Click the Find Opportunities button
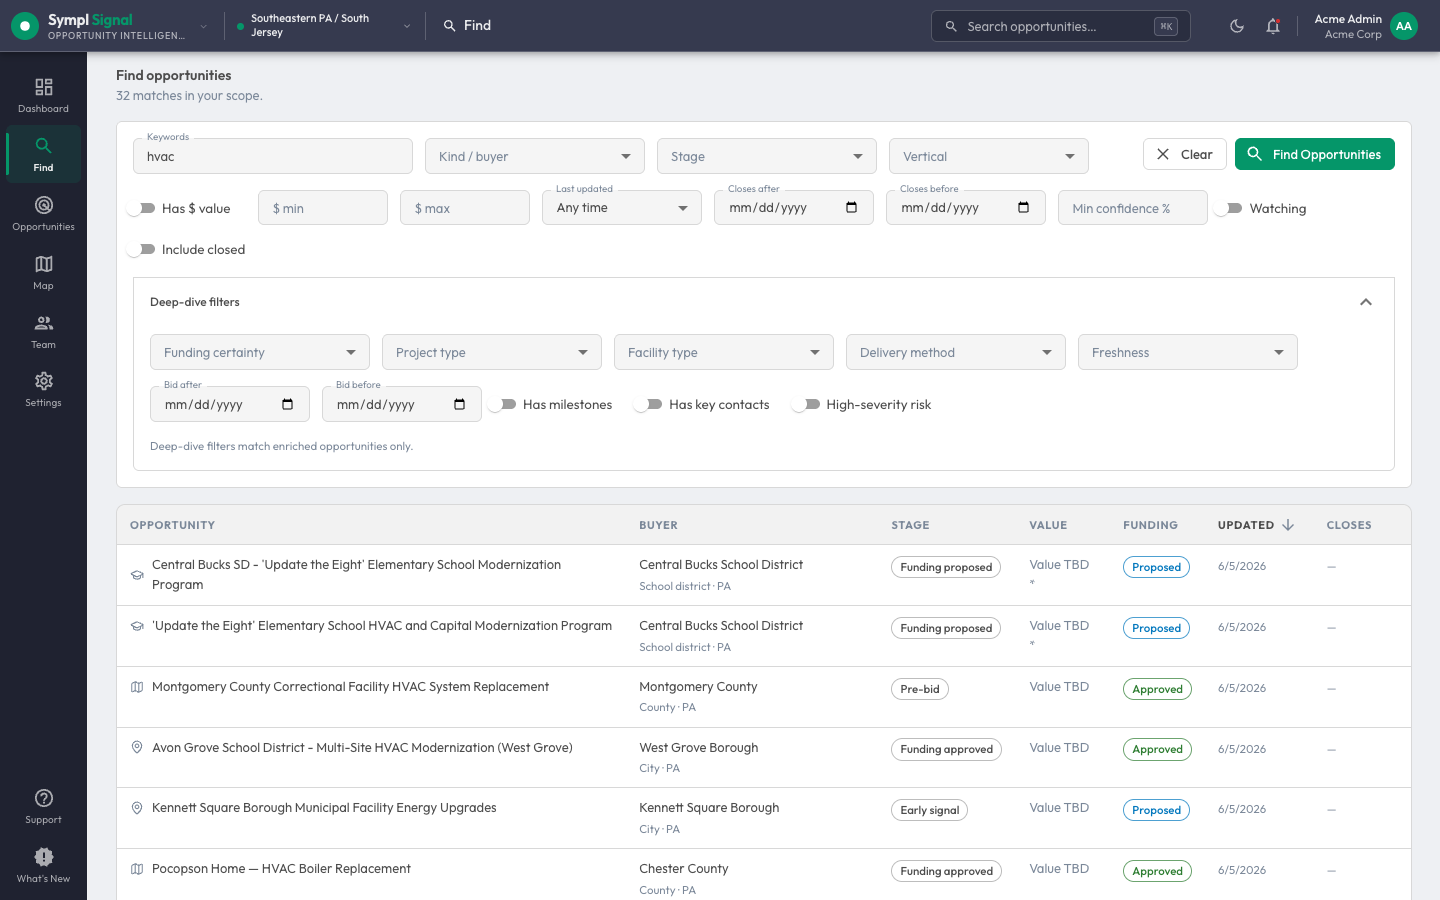1440x900 pixels. [x=1314, y=154]
